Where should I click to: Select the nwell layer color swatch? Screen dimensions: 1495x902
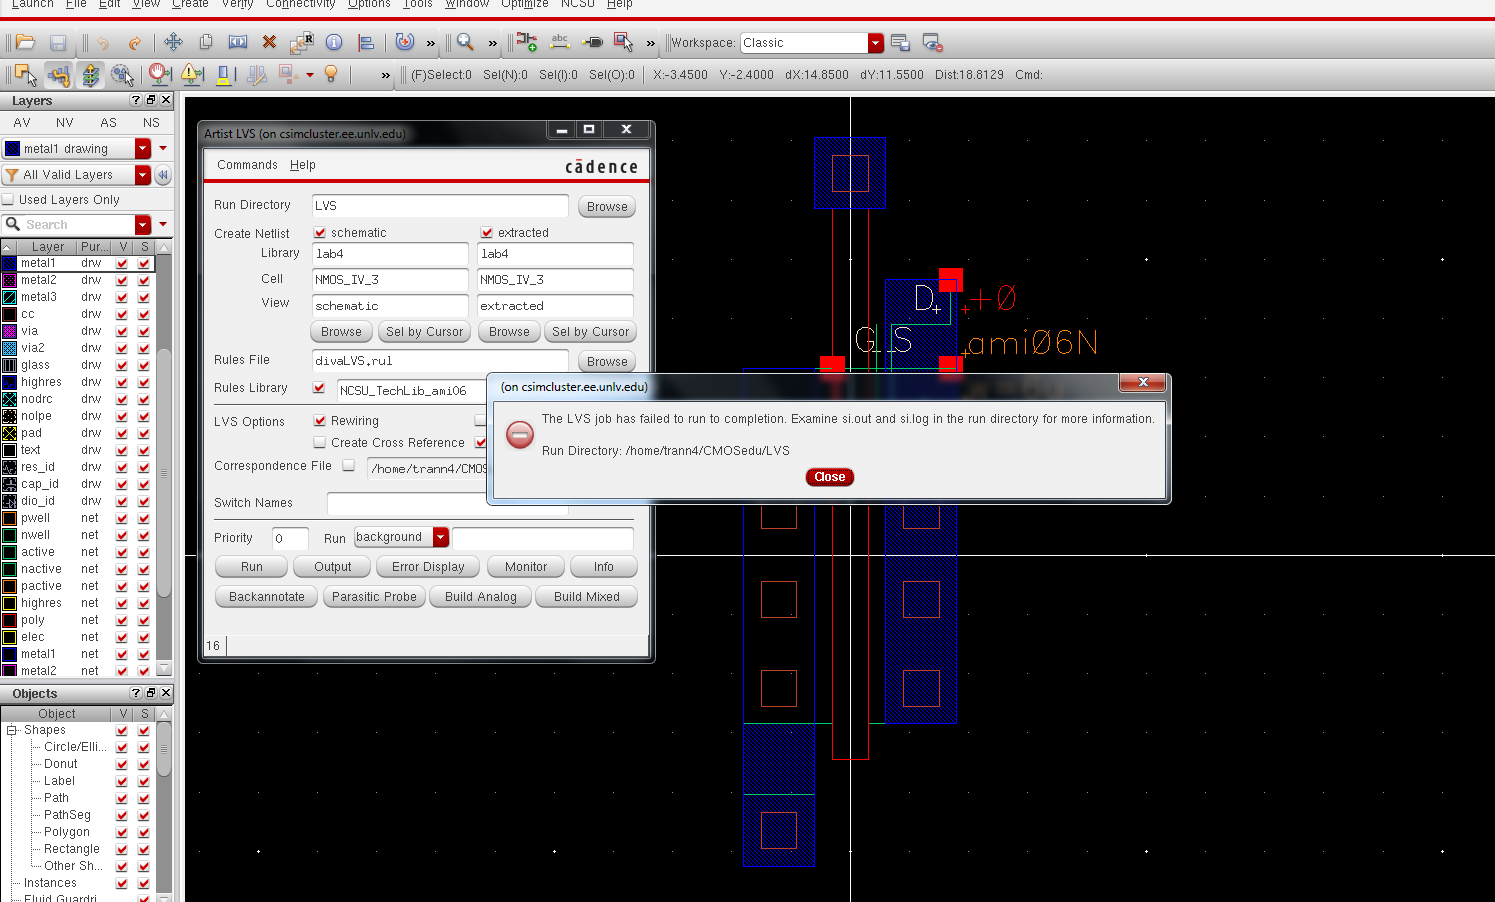click(9, 535)
